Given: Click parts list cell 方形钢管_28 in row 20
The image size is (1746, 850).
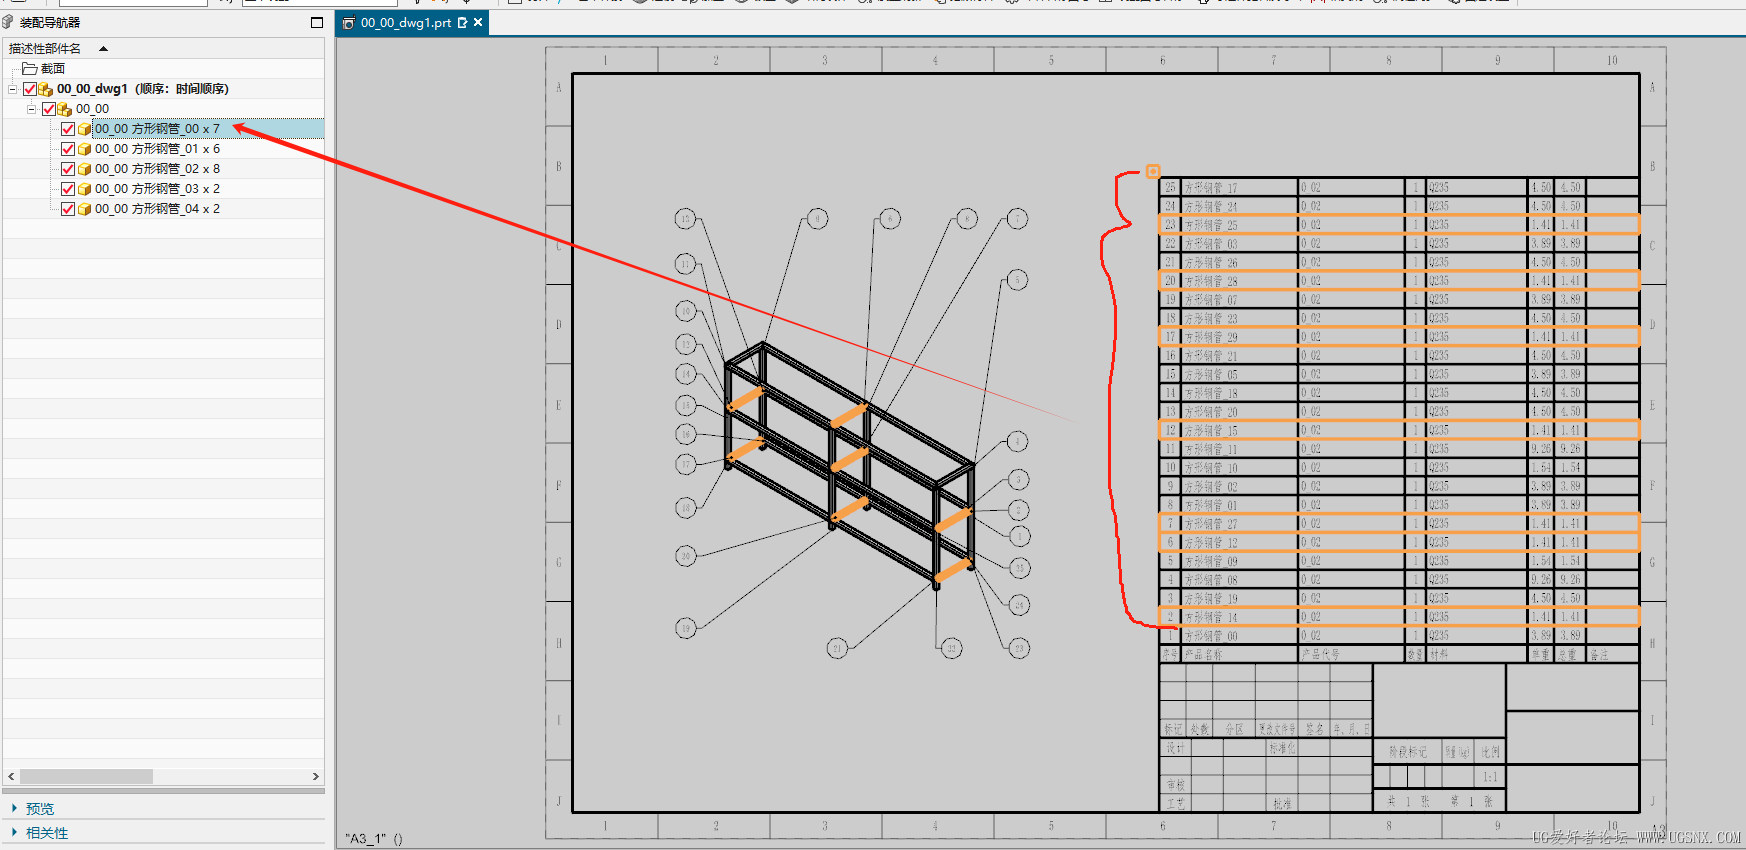Looking at the screenshot, I should point(1240,281).
